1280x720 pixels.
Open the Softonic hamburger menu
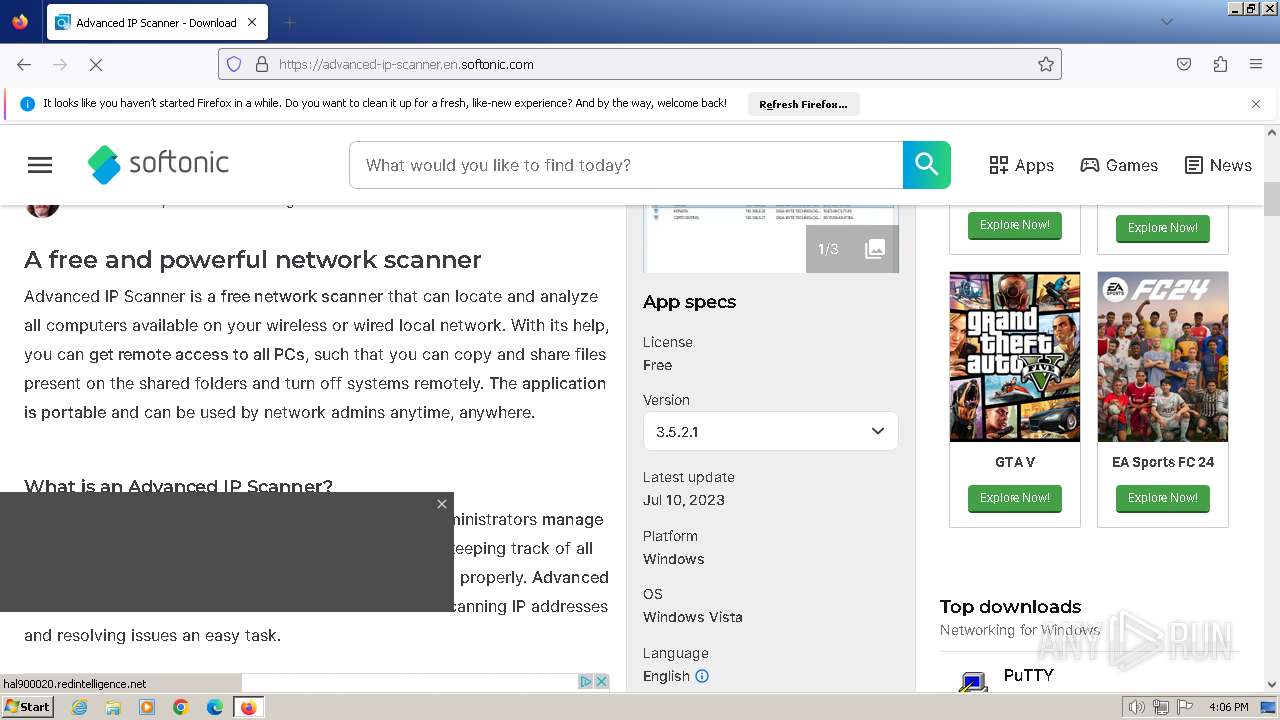40,165
